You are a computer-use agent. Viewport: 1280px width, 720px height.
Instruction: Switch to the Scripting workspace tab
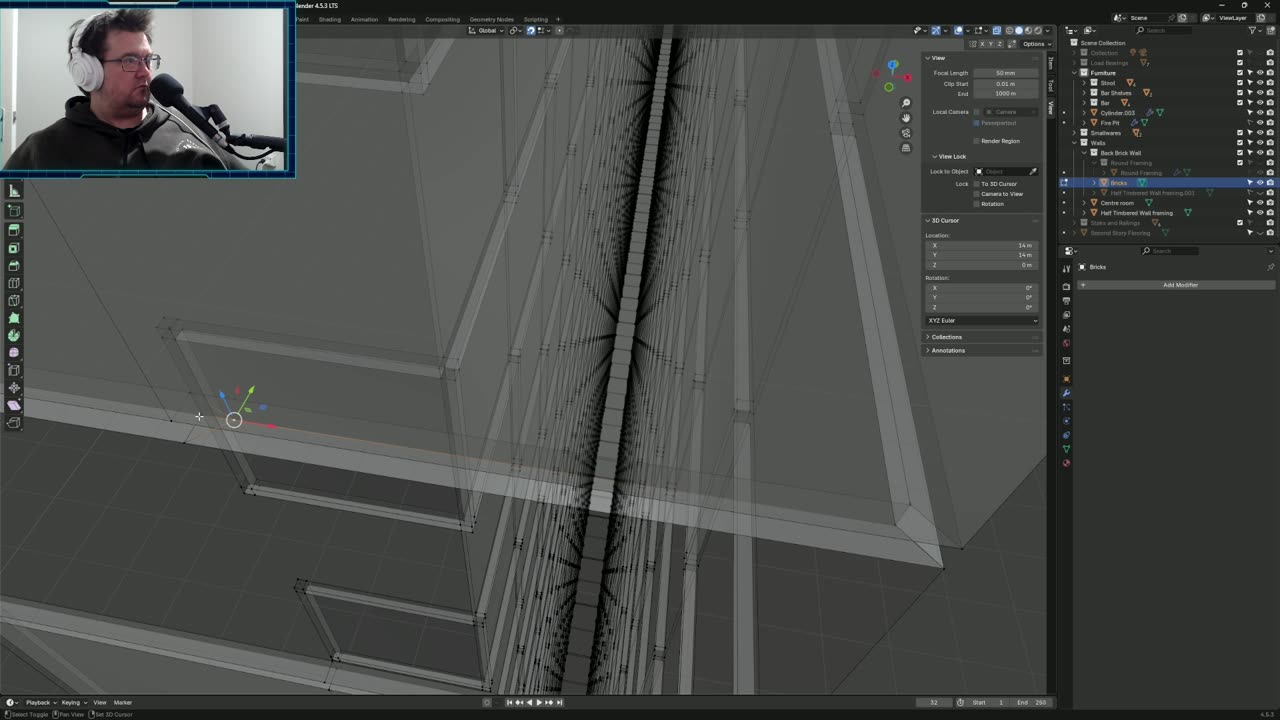pyautogui.click(x=536, y=19)
